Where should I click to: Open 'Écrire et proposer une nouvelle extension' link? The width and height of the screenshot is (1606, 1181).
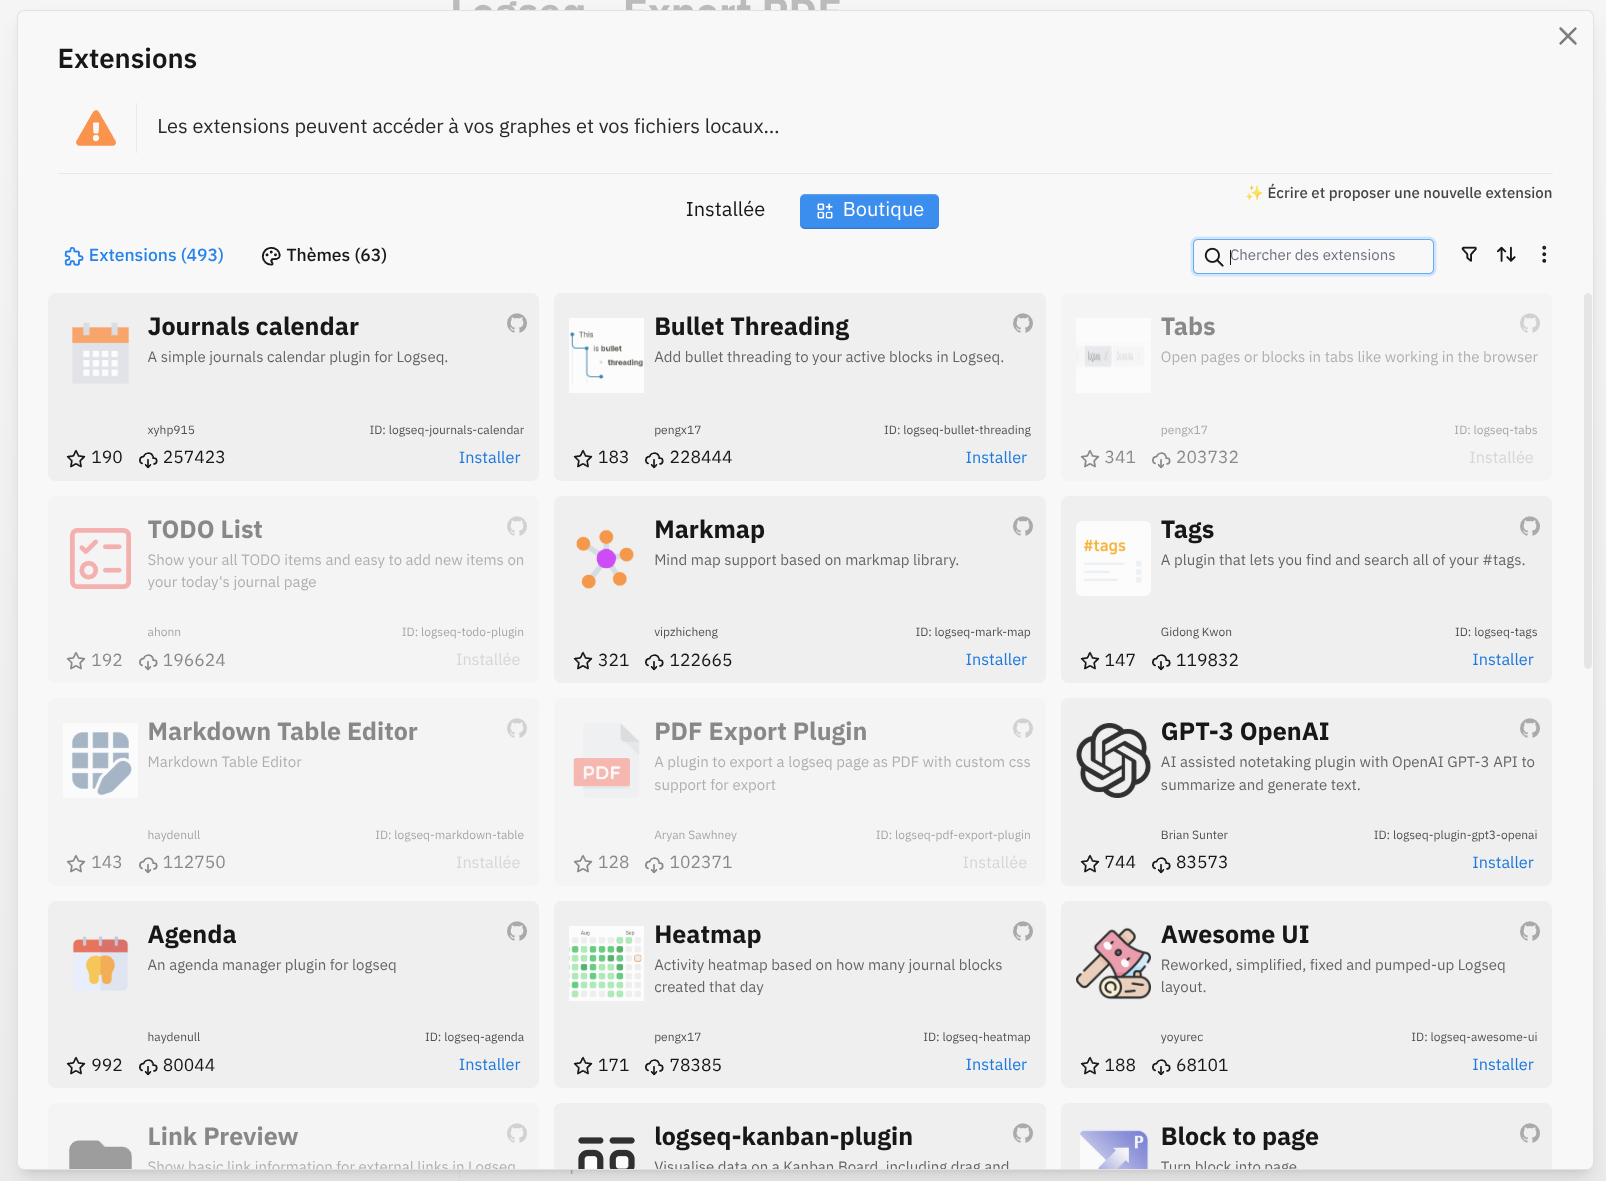tap(1399, 193)
